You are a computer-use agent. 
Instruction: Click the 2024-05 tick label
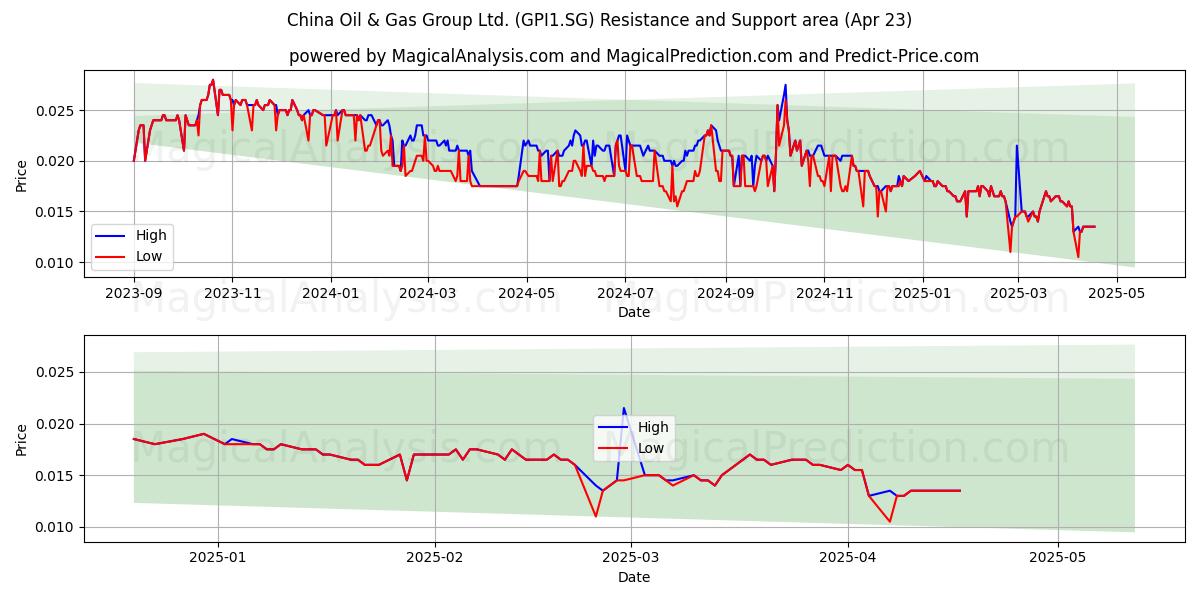(526, 293)
